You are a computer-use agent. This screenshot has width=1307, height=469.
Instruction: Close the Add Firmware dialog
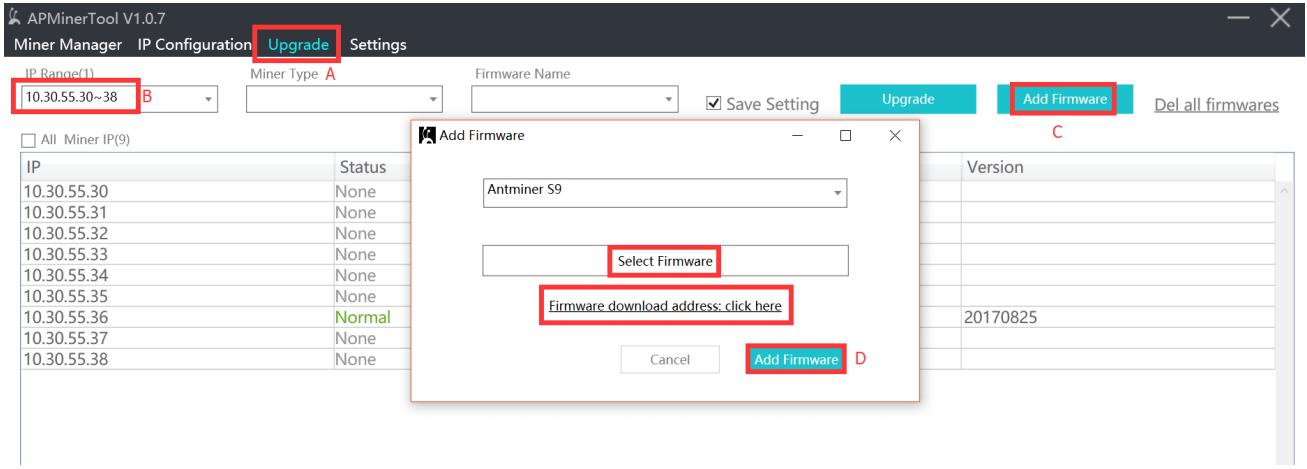click(895, 134)
